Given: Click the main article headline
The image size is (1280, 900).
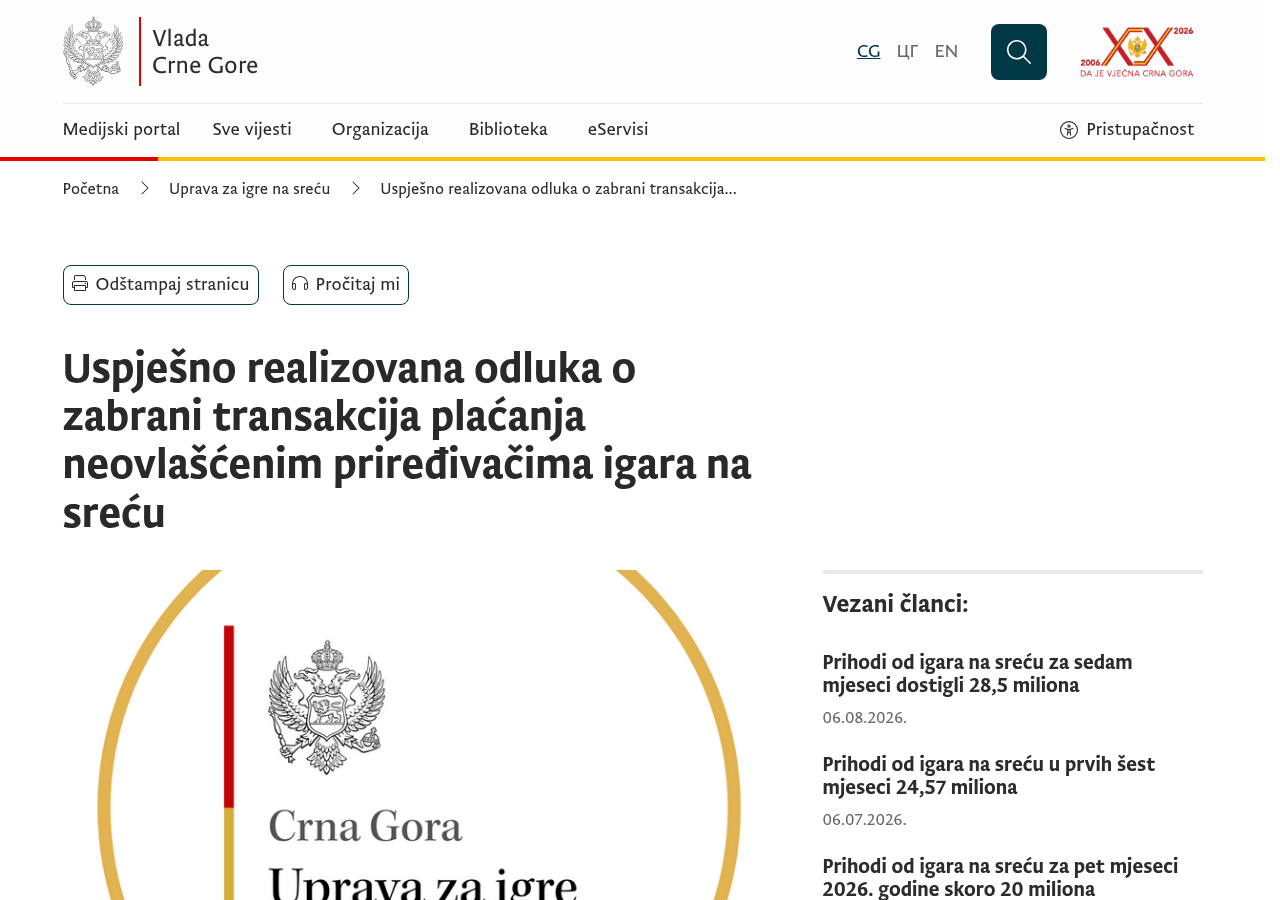Looking at the screenshot, I should pos(407,441).
